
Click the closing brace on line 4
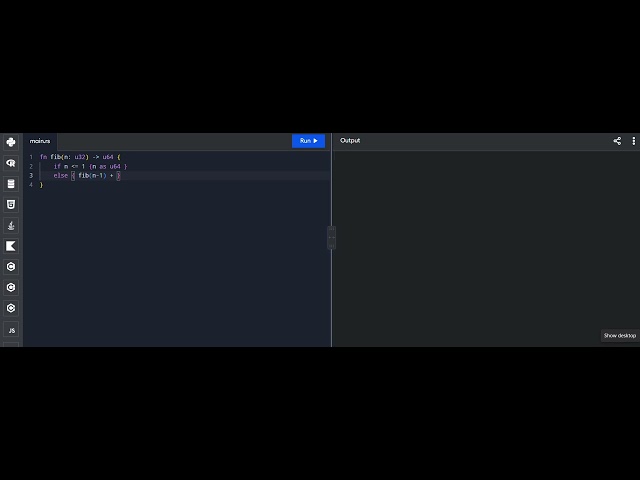pyautogui.click(x=41, y=185)
